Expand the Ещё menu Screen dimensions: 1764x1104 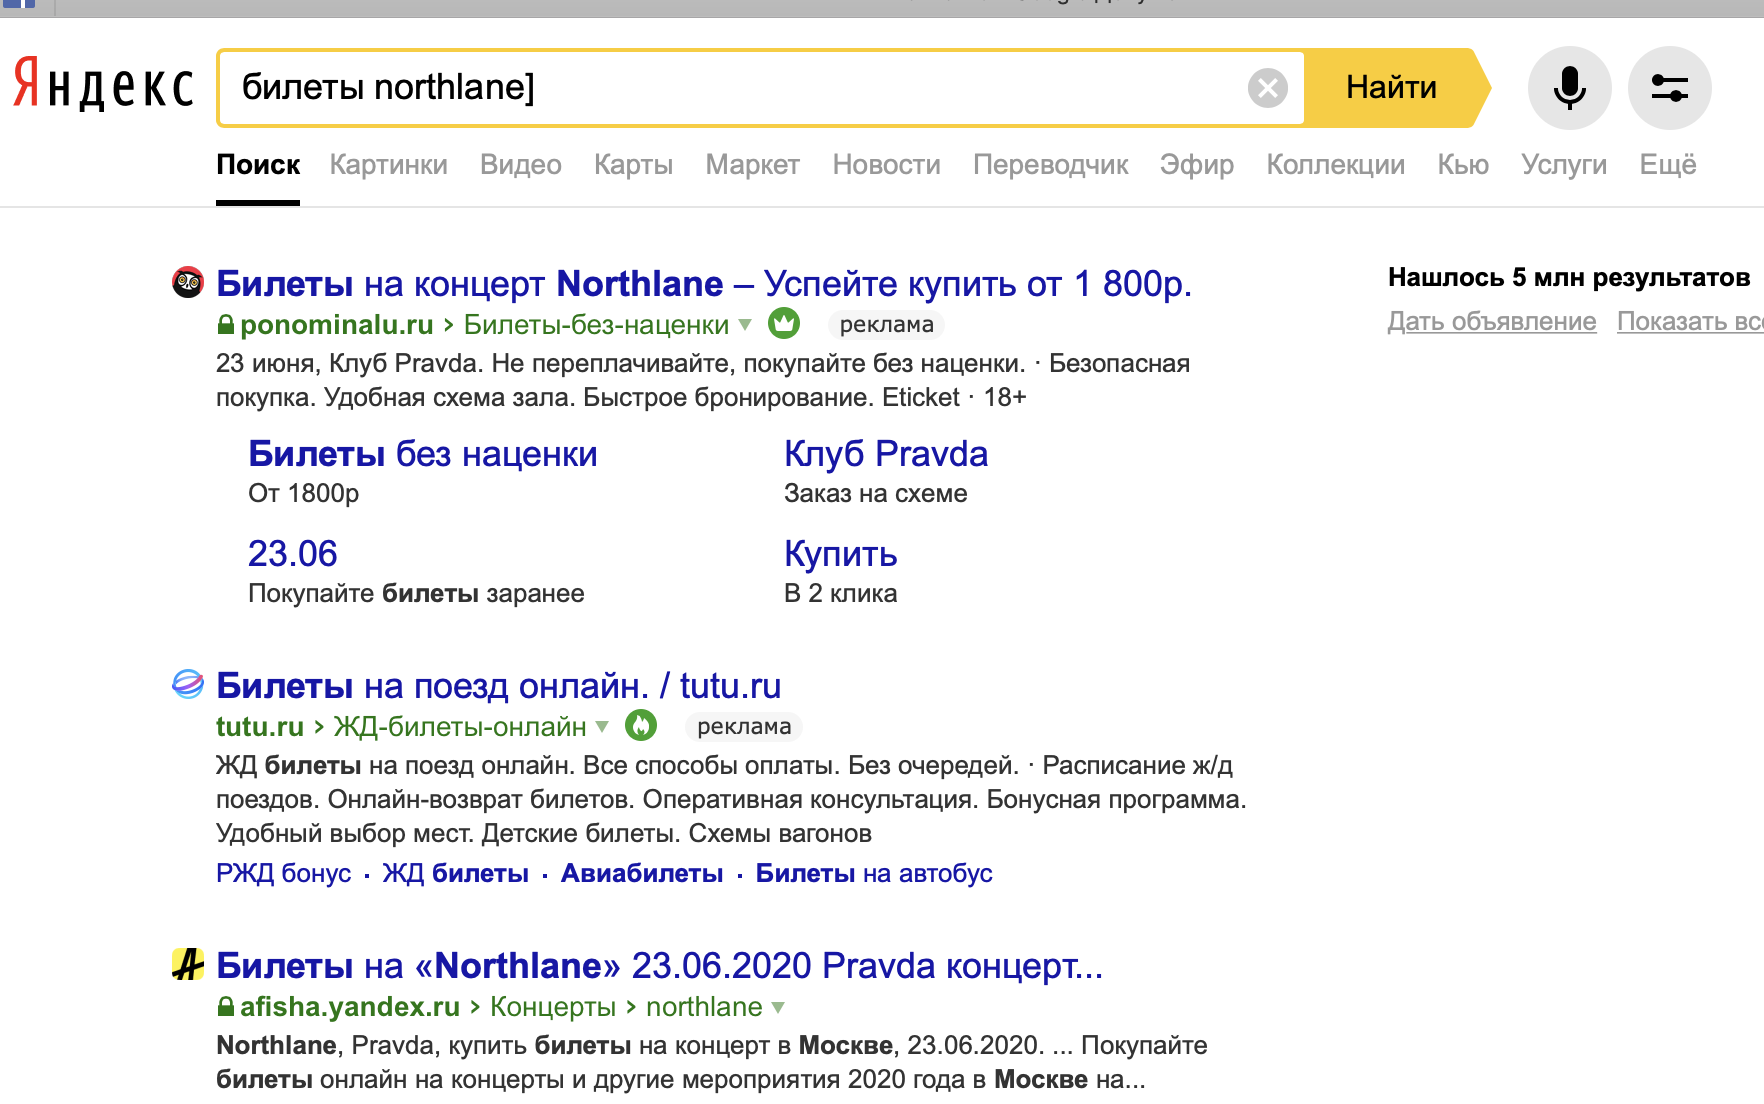(x=1668, y=165)
